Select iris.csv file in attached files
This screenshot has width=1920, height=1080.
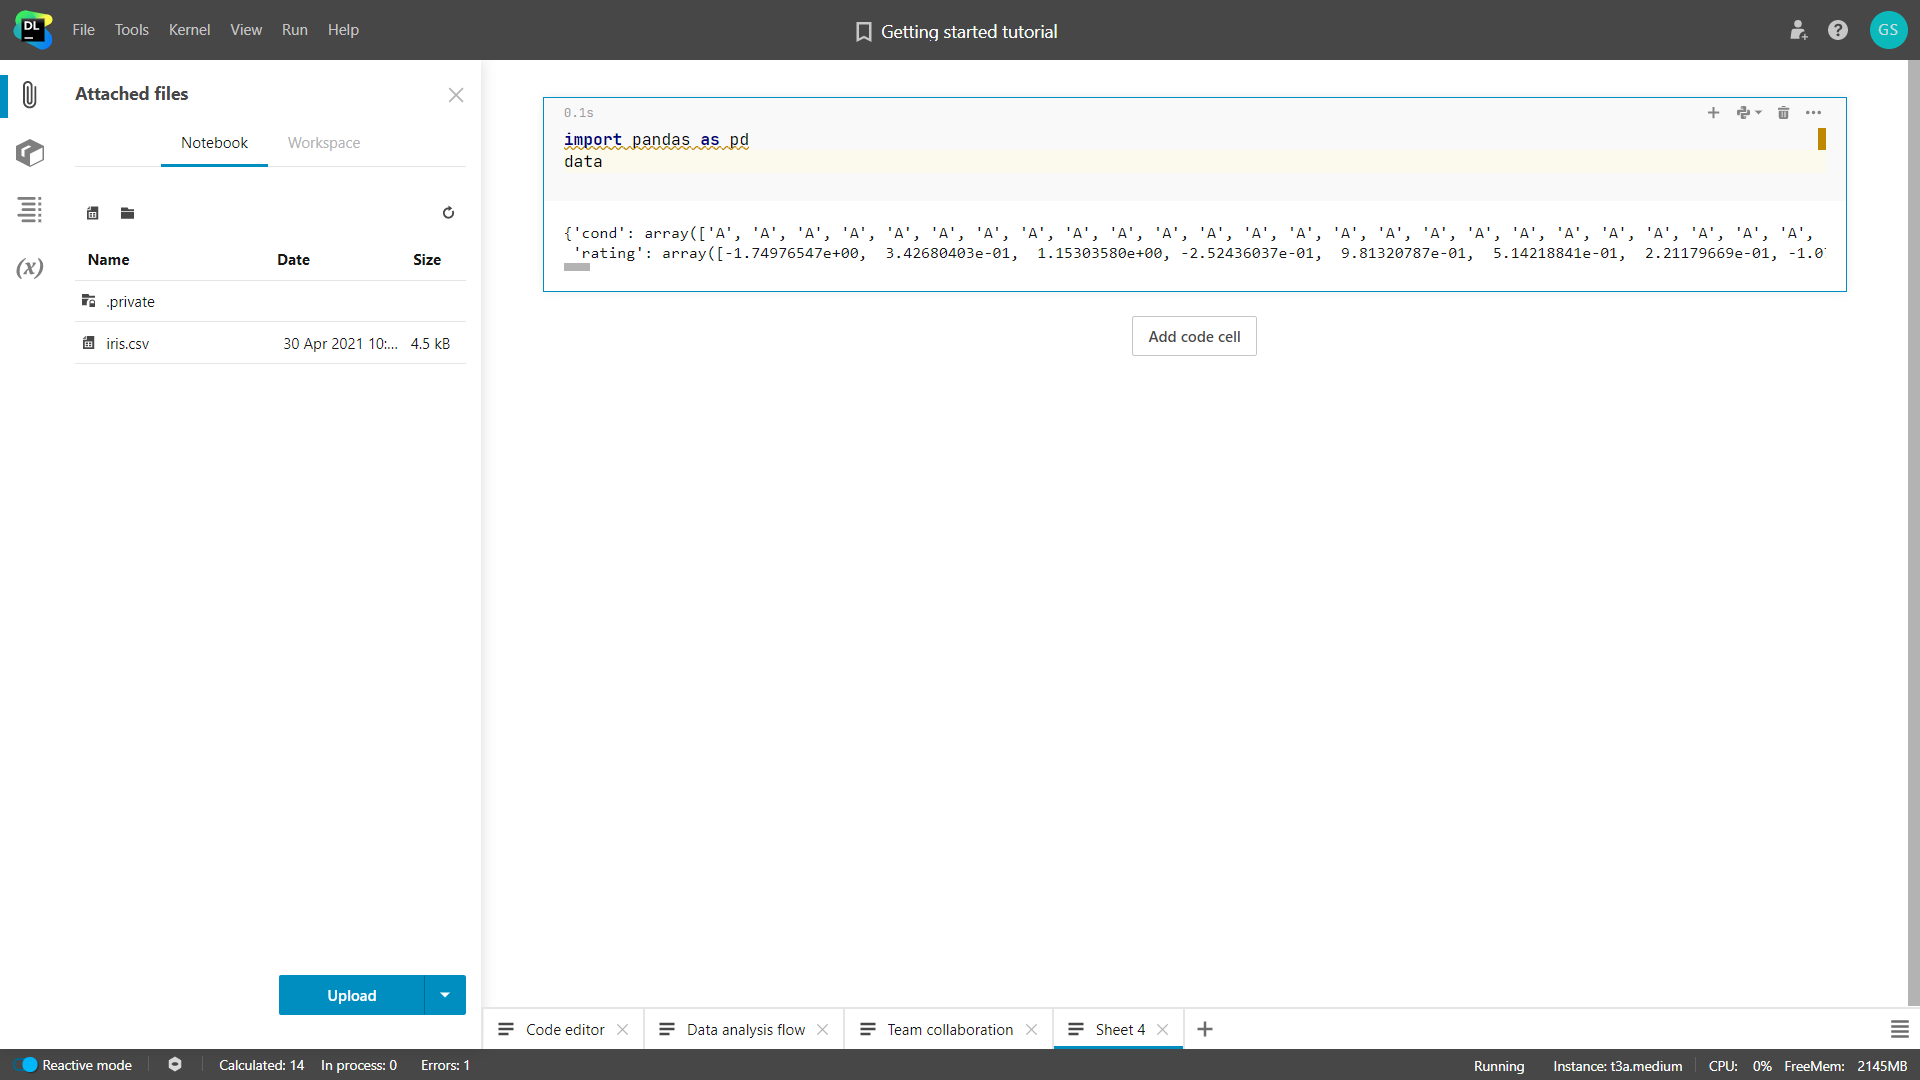point(128,343)
